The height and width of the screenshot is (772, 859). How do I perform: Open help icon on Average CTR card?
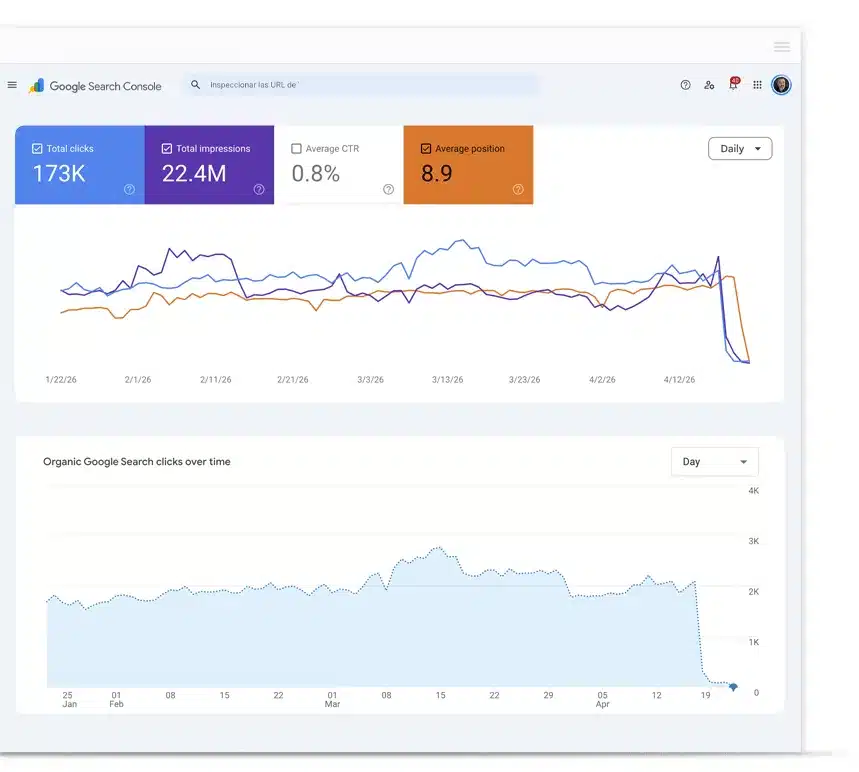coord(388,190)
